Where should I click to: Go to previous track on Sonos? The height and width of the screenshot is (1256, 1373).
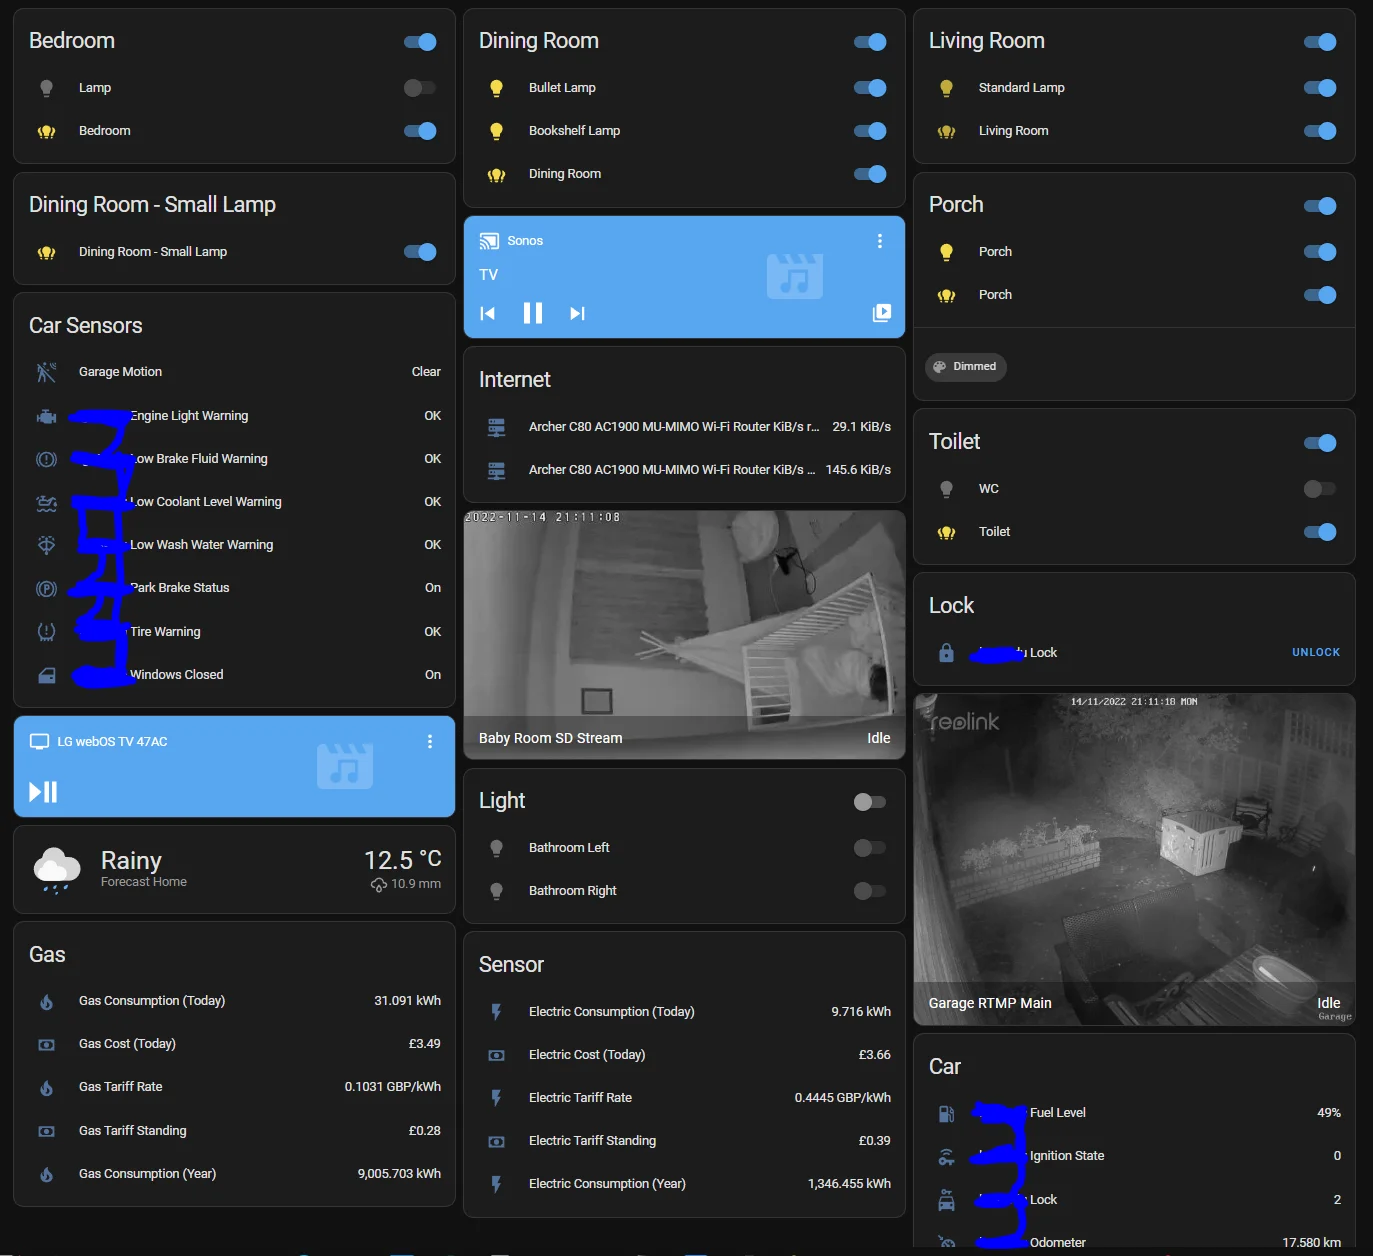(488, 313)
